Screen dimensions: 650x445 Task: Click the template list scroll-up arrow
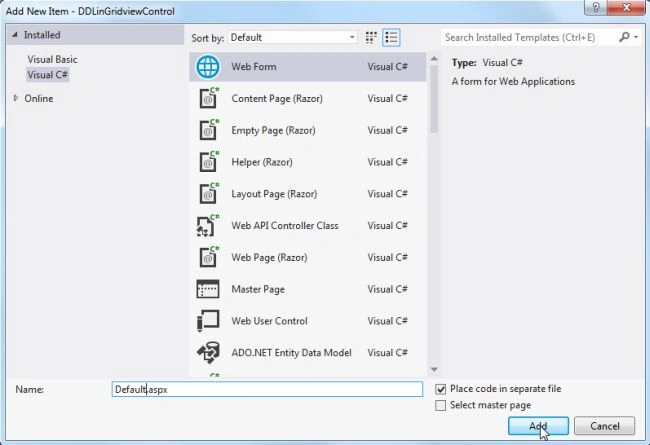[x=434, y=59]
